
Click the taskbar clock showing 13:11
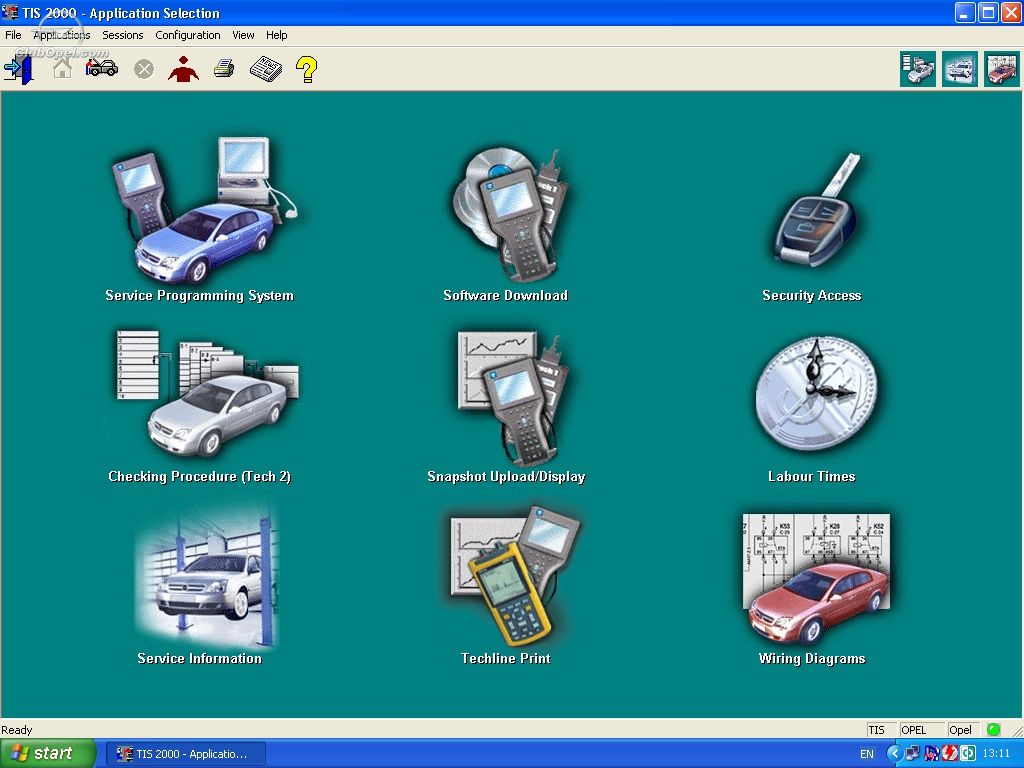coord(997,754)
